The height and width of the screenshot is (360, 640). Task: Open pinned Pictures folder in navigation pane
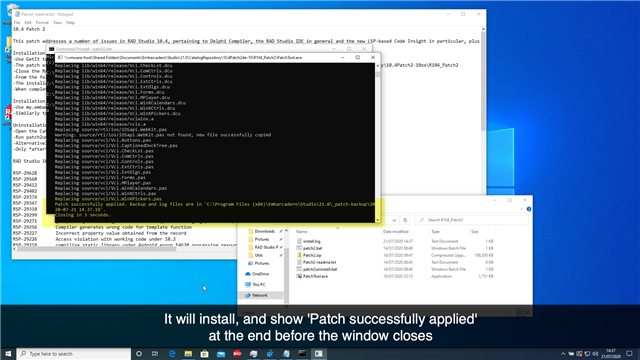(x=262, y=239)
